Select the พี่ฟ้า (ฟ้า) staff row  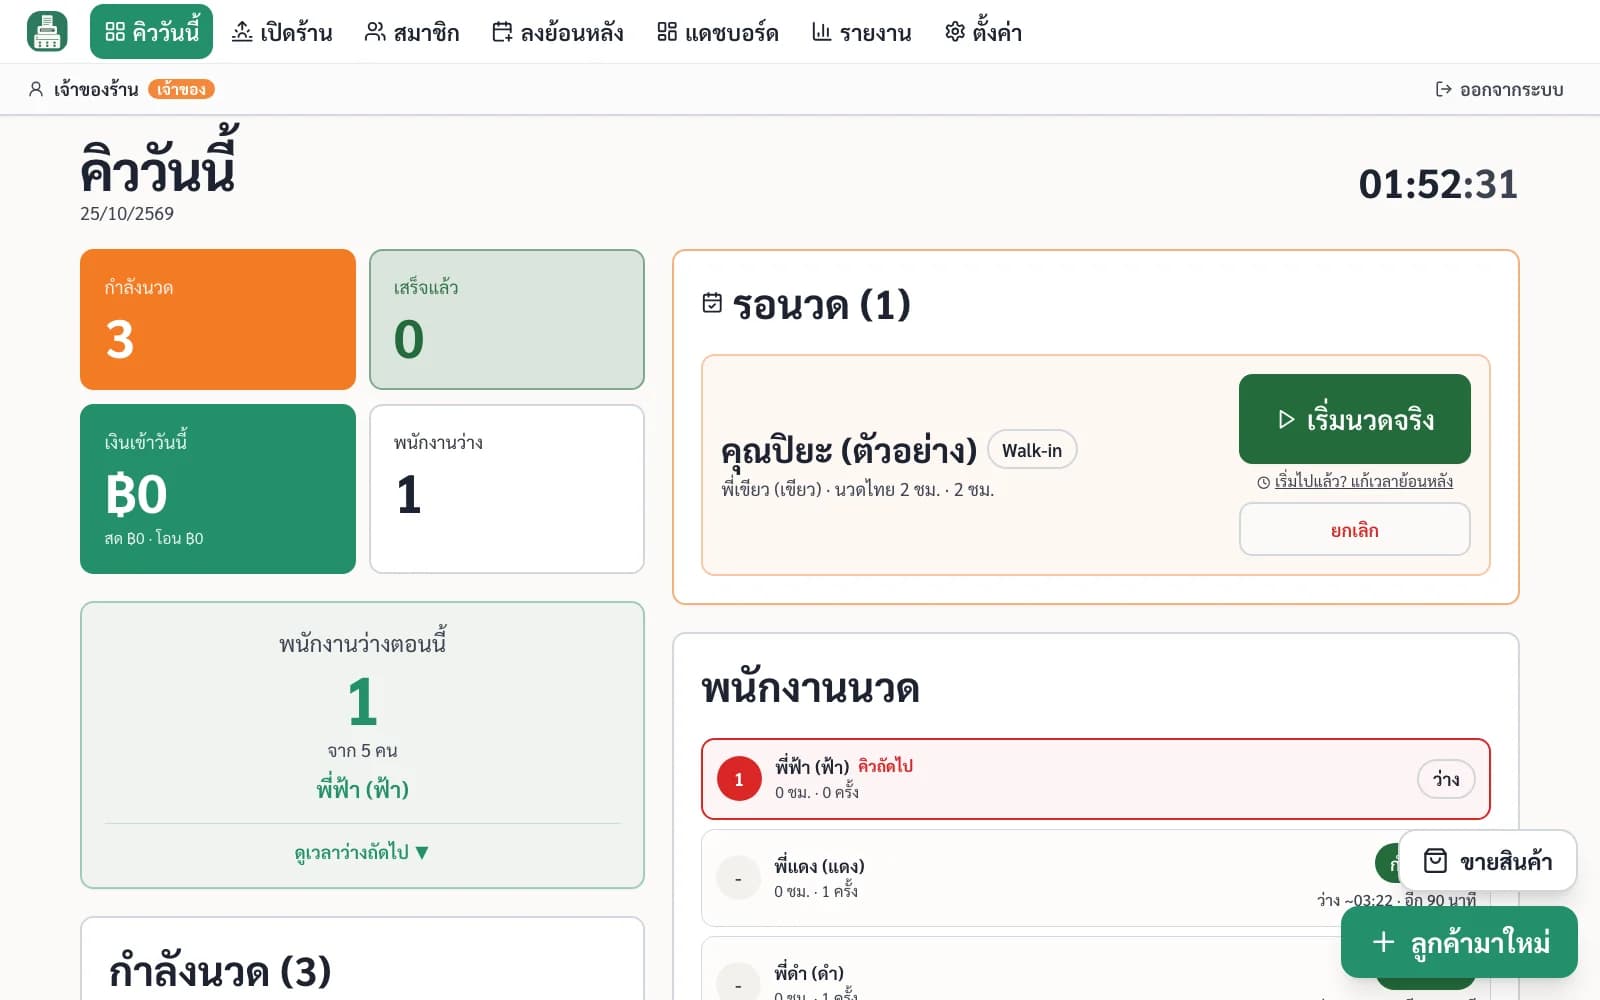click(1096, 779)
